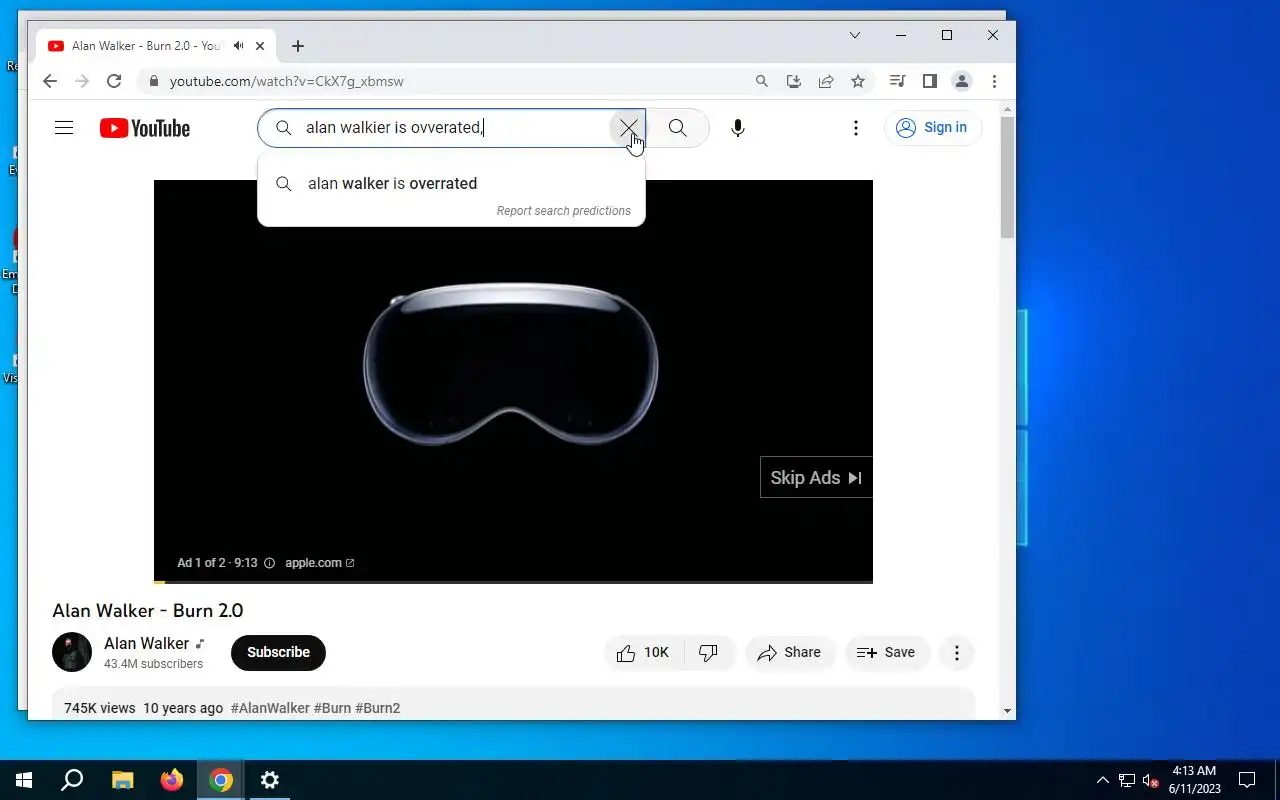Subscribe to the Alan Walker channel

tap(278, 652)
